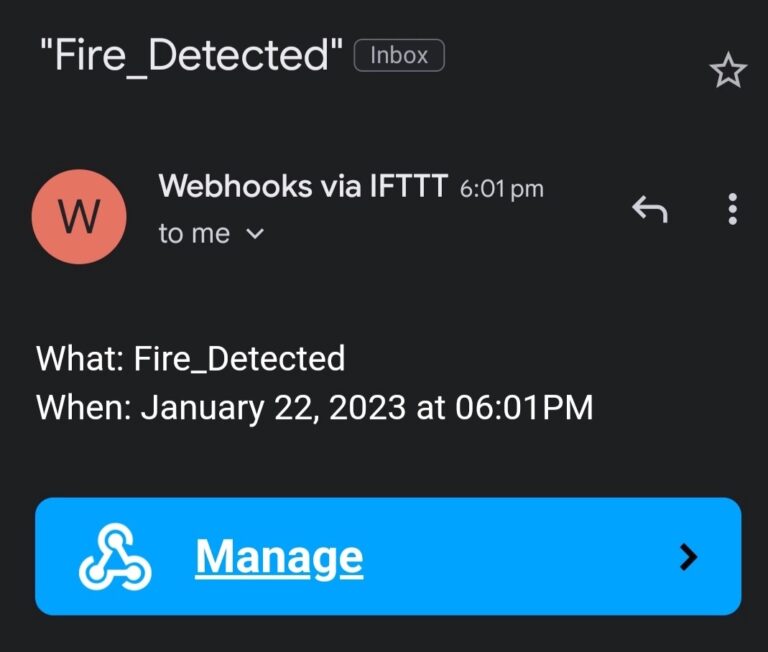Click the "What: Fire_Detected" body line
Screen dimensions: 768x652
tap(190, 358)
